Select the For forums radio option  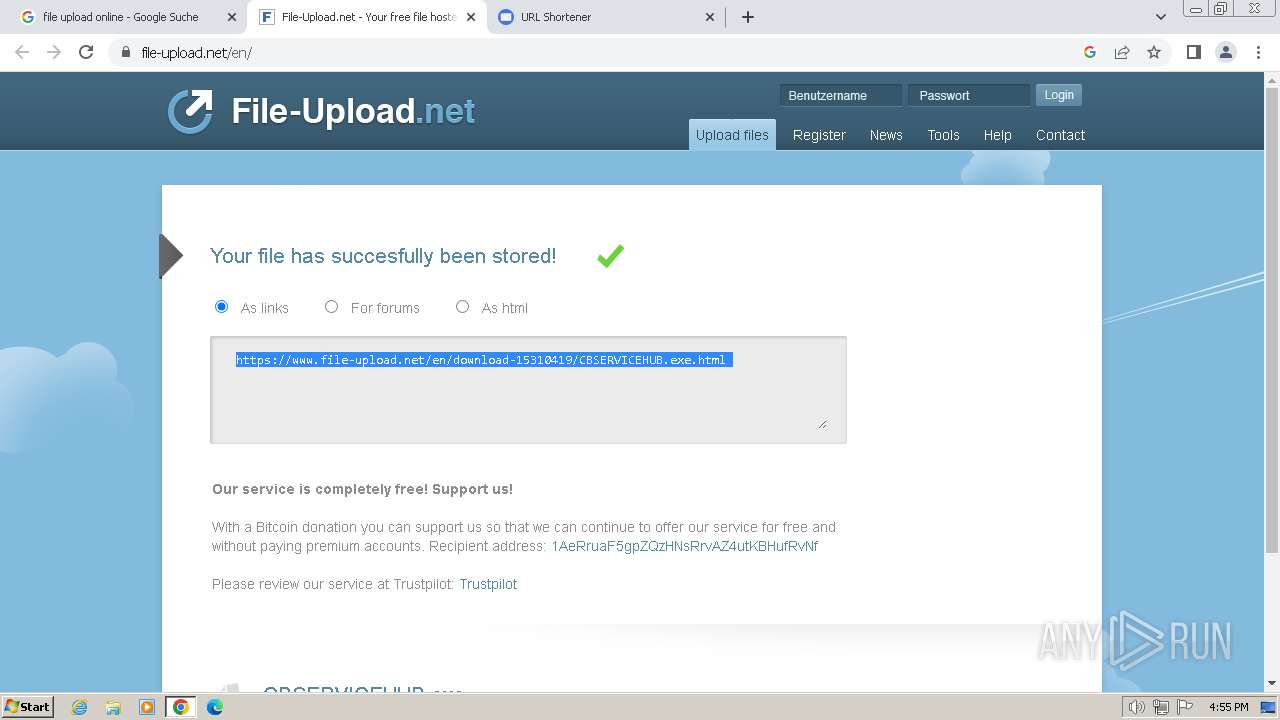coord(332,307)
